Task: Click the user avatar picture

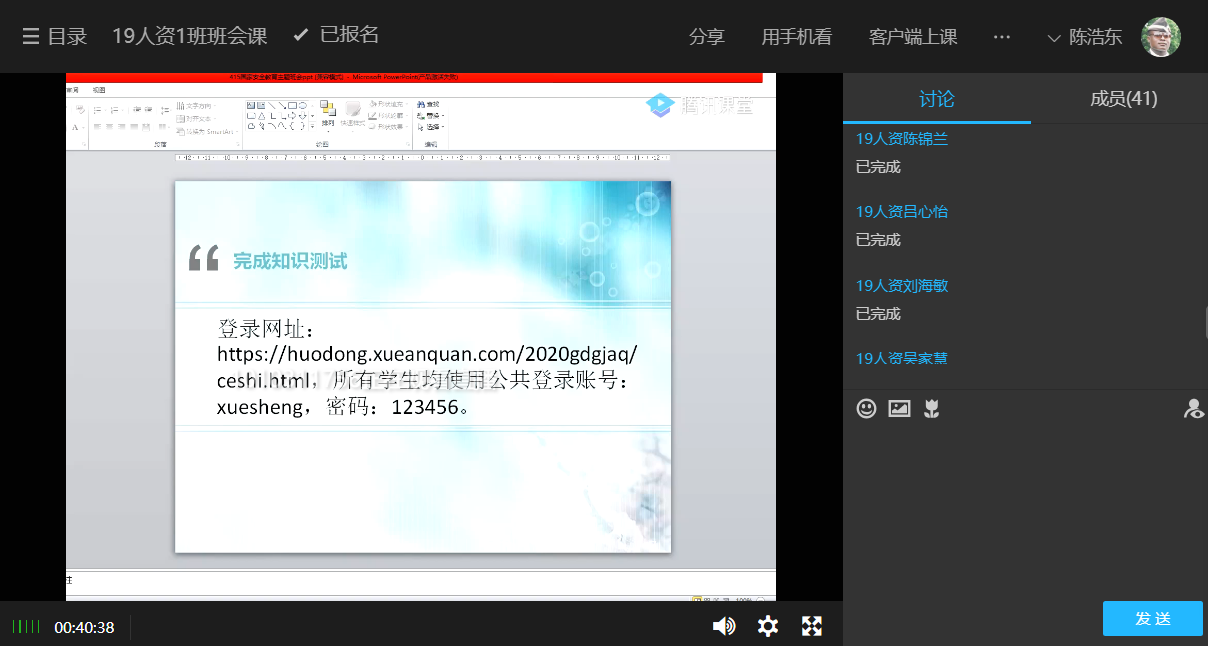Action: pyautogui.click(x=1161, y=37)
